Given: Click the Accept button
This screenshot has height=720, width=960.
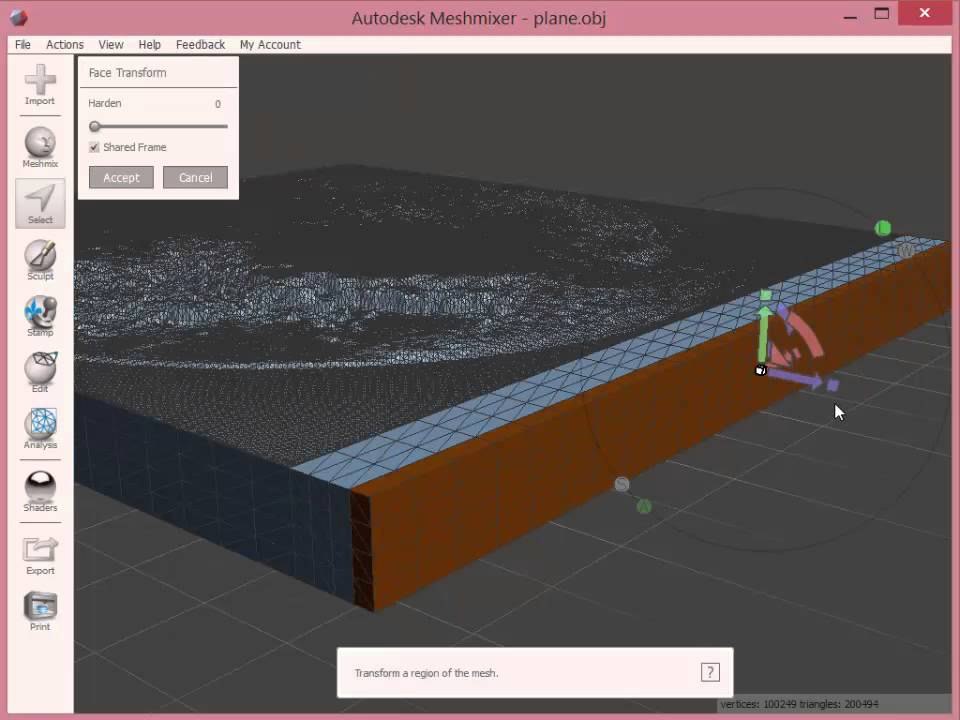Looking at the screenshot, I should point(121,178).
